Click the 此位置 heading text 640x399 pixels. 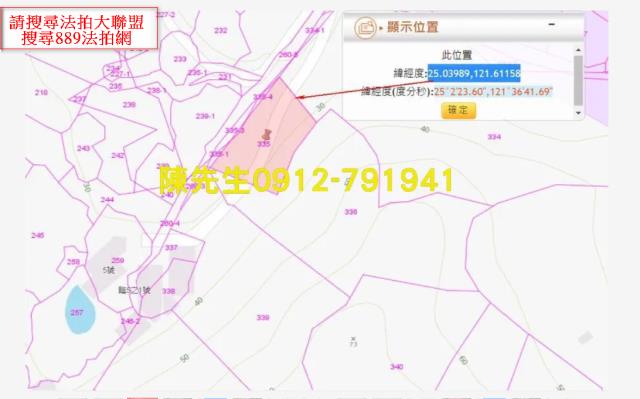point(457,55)
